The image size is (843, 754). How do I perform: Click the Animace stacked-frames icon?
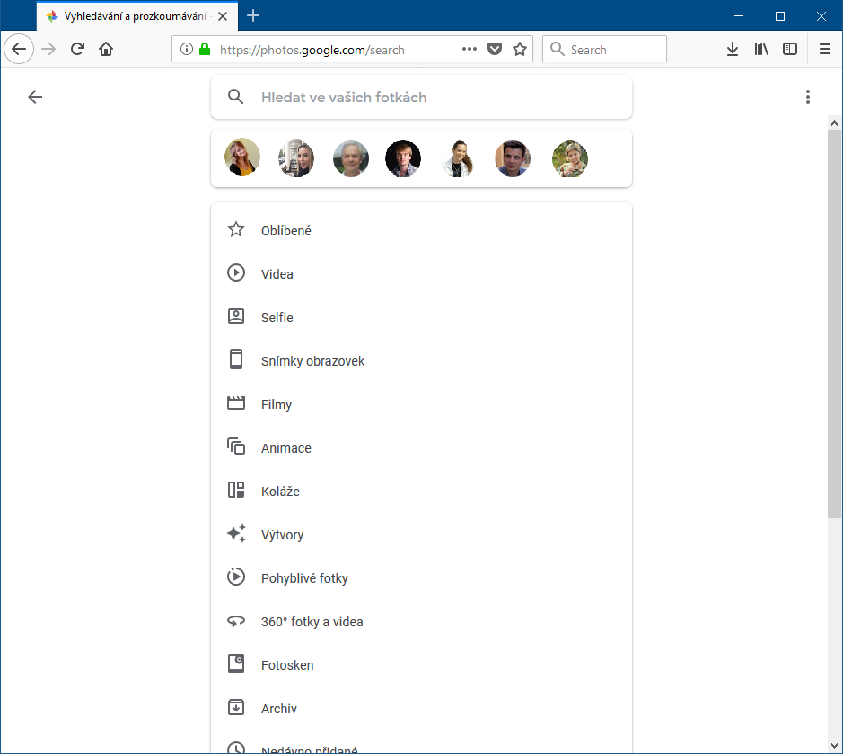click(235, 446)
